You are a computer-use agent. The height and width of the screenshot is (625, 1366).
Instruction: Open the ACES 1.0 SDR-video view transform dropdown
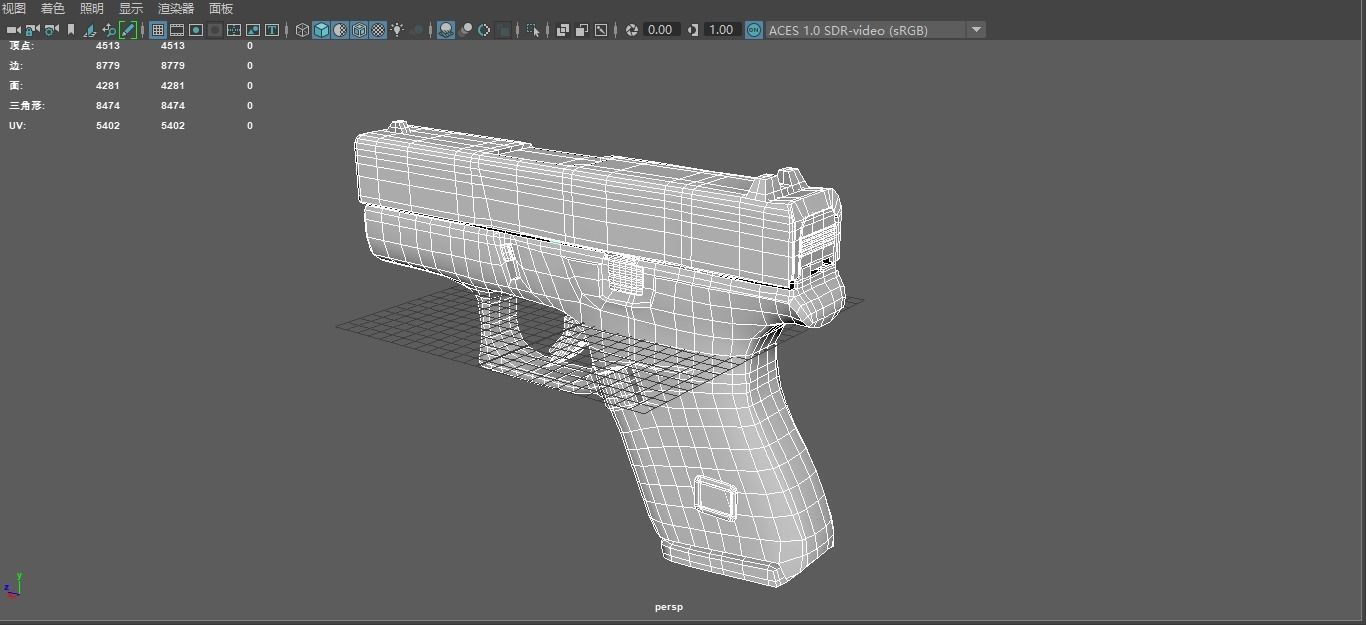coord(875,30)
